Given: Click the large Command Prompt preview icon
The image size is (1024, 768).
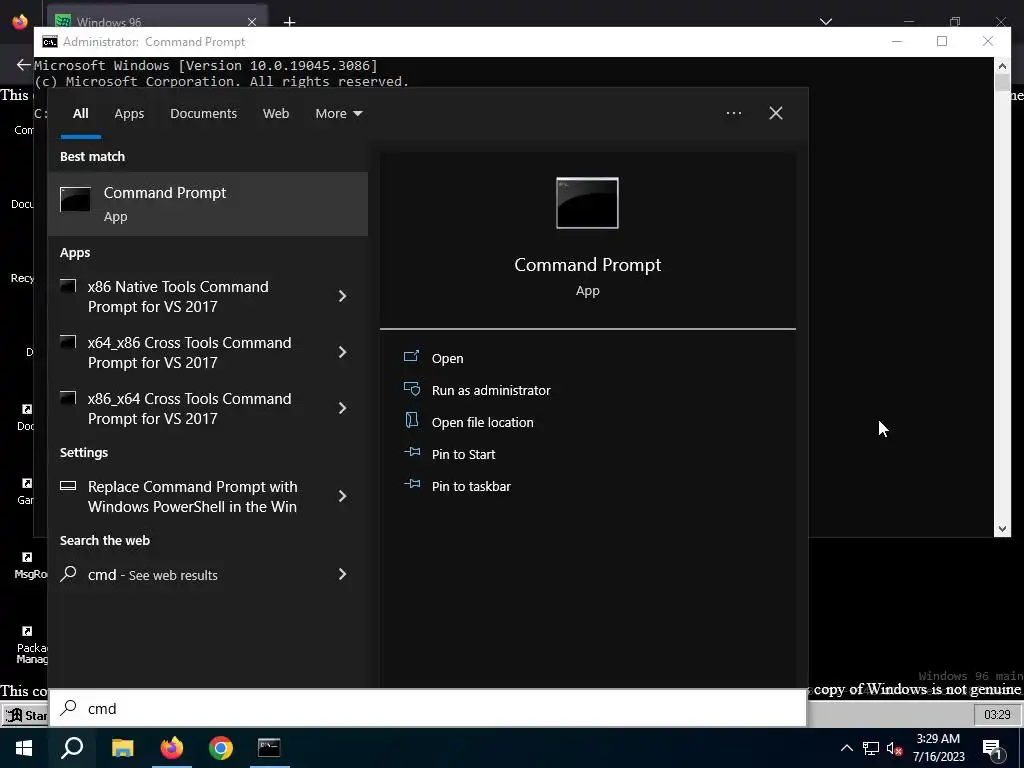Looking at the screenshot, I should tap(587, 203).
